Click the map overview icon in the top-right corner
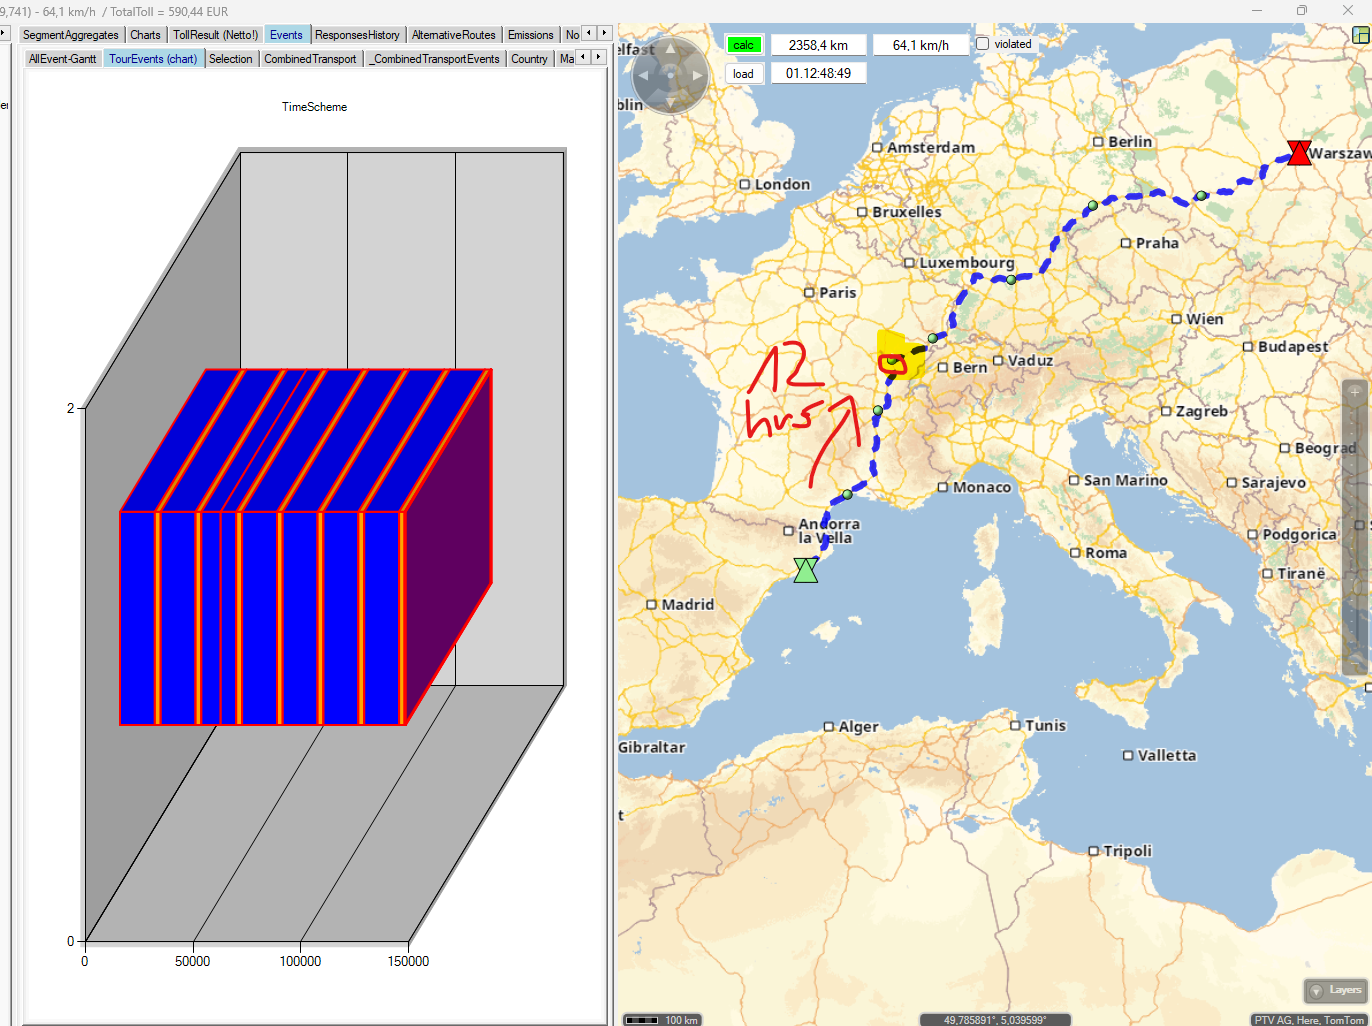This screenshot has height=1026, width=1372. 1360,35
